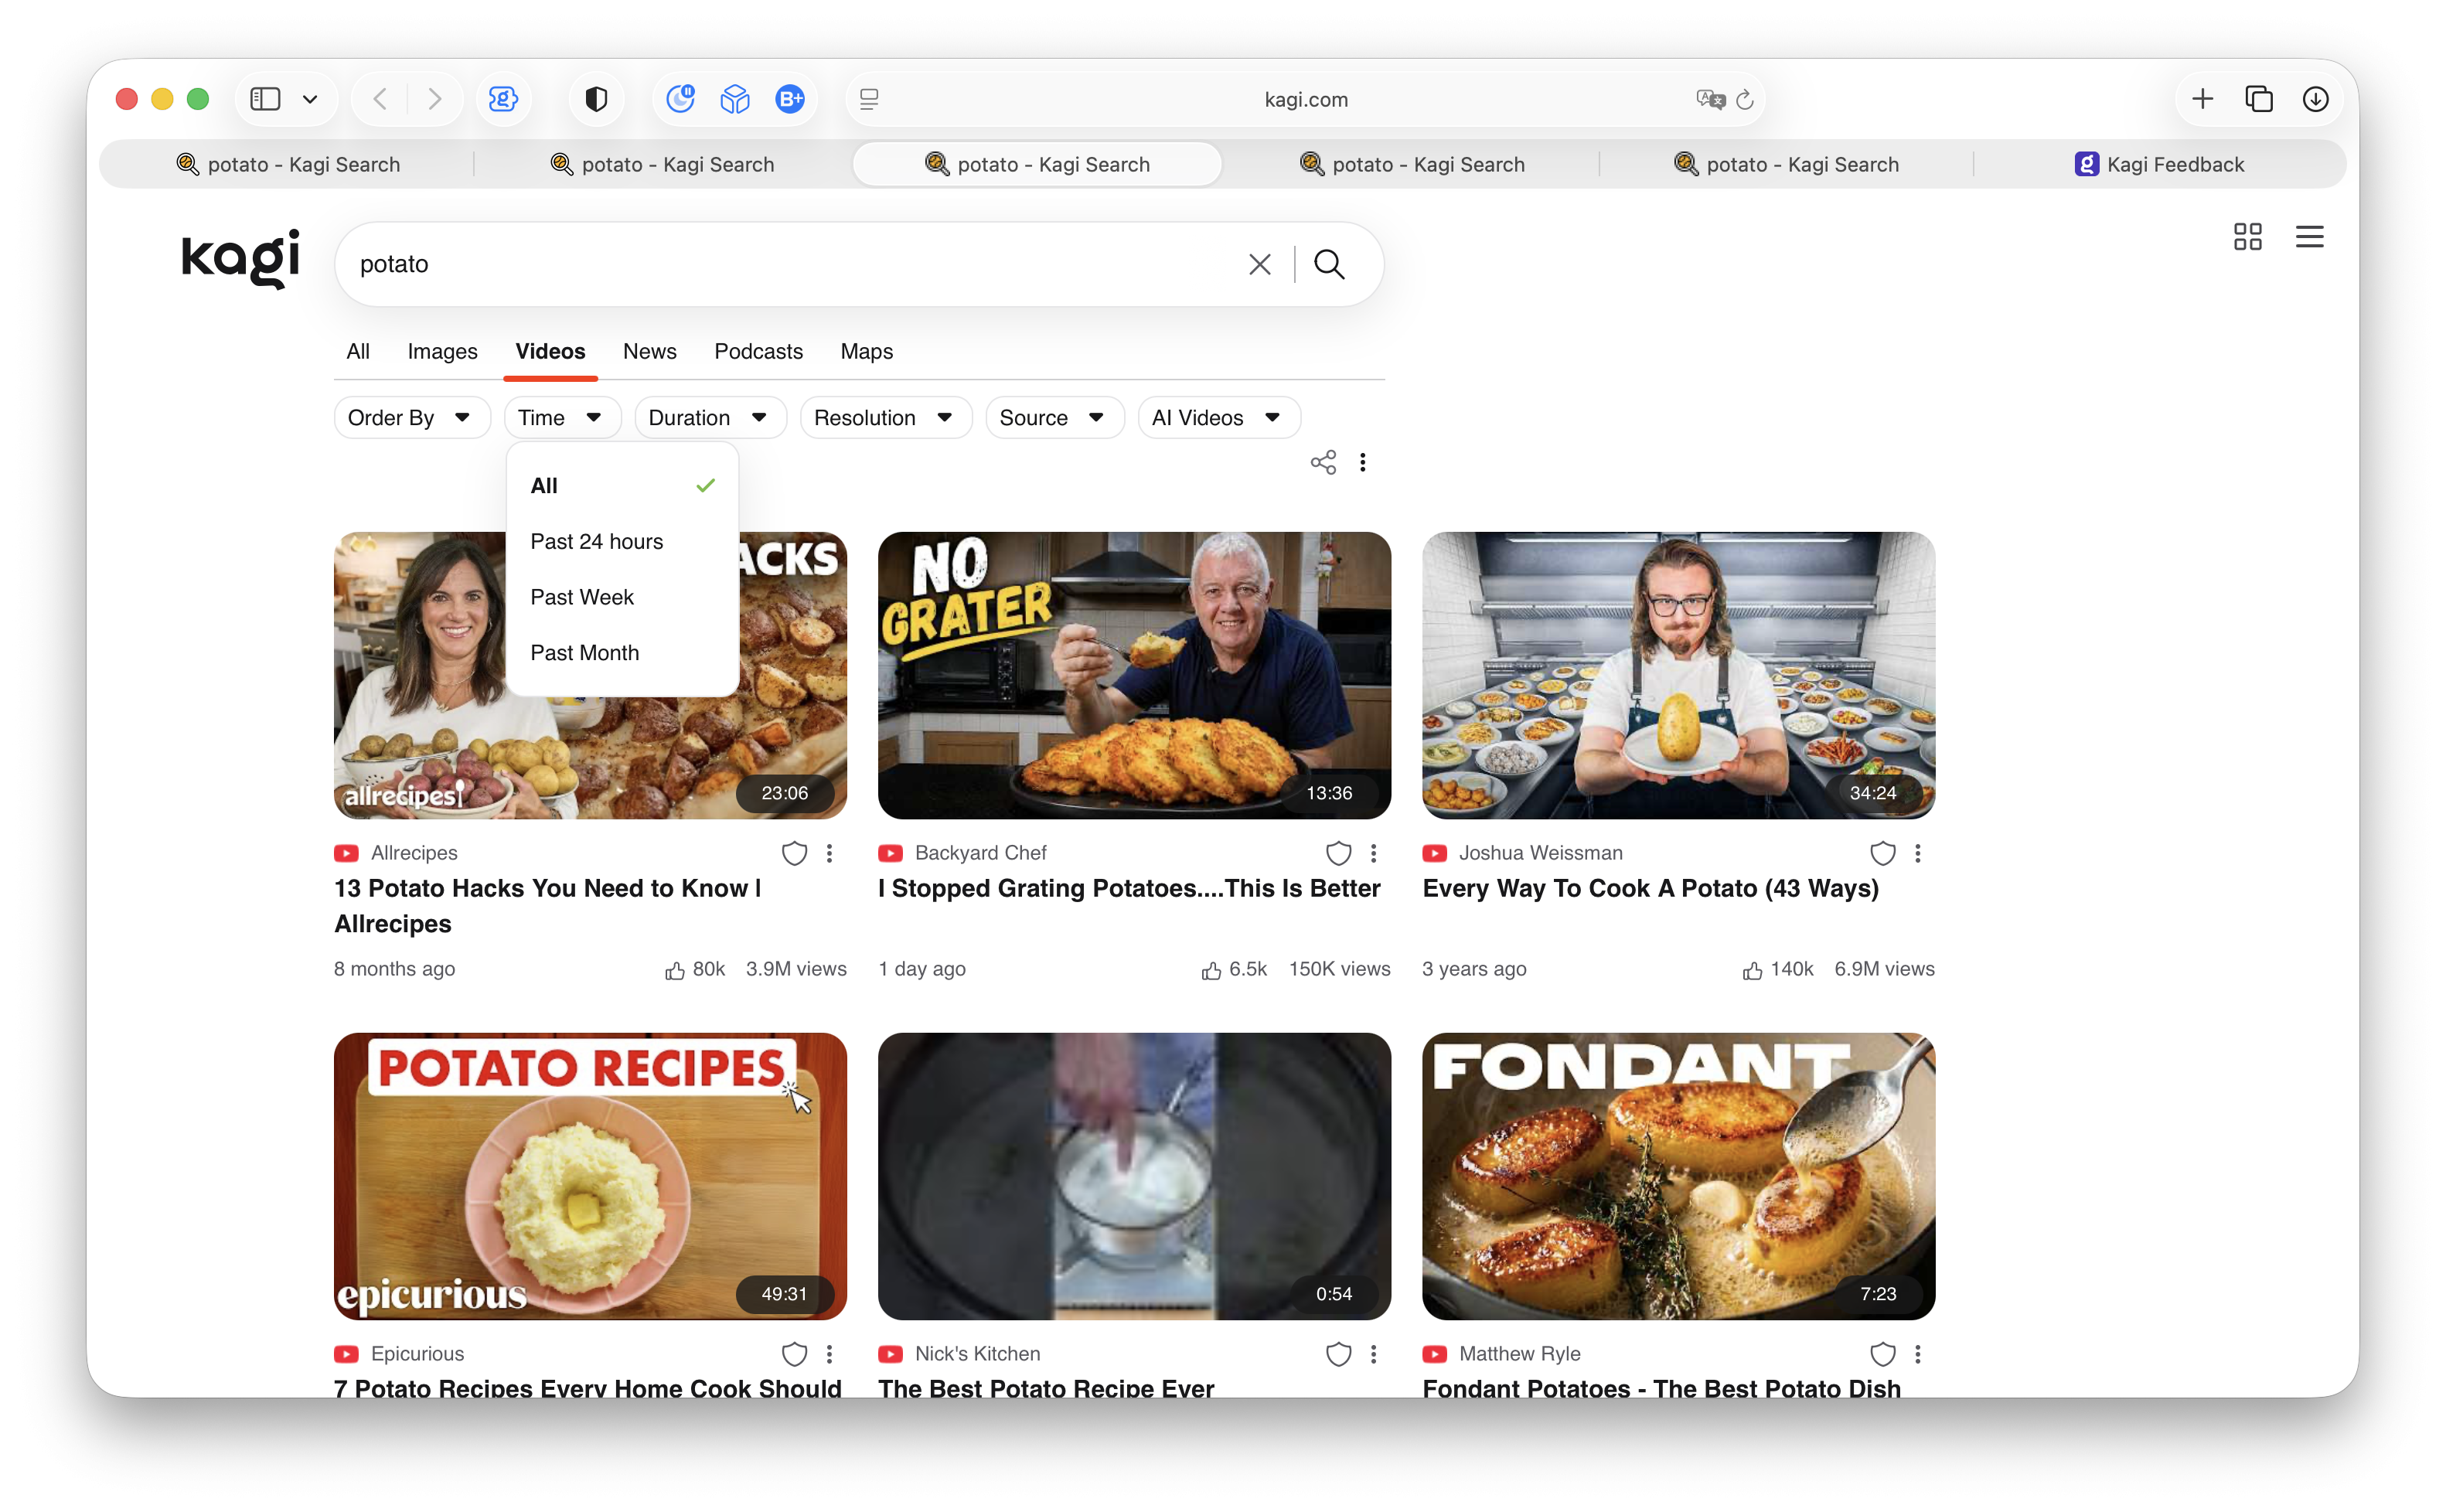Reload the kagi.com page

click(1745, 99)
